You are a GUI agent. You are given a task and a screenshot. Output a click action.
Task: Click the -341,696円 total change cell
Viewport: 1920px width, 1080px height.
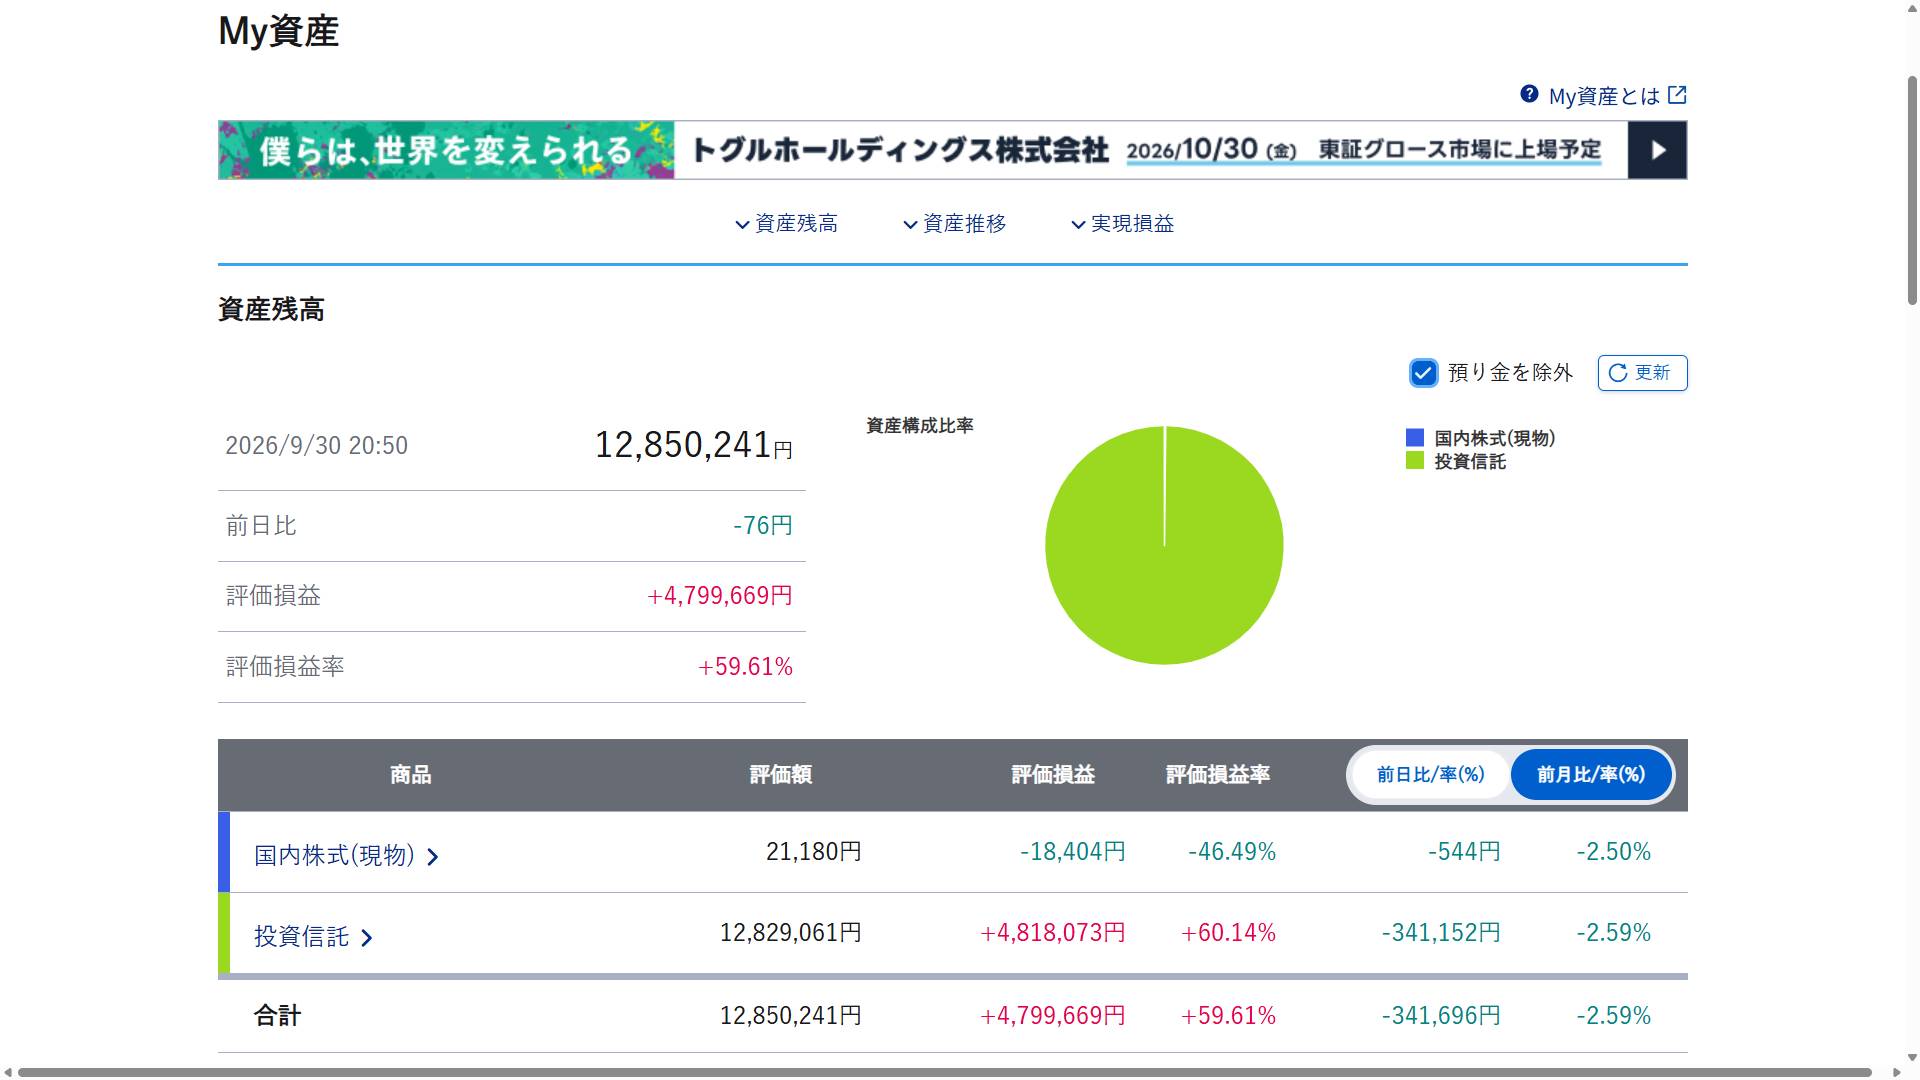coord(1441,1016)
